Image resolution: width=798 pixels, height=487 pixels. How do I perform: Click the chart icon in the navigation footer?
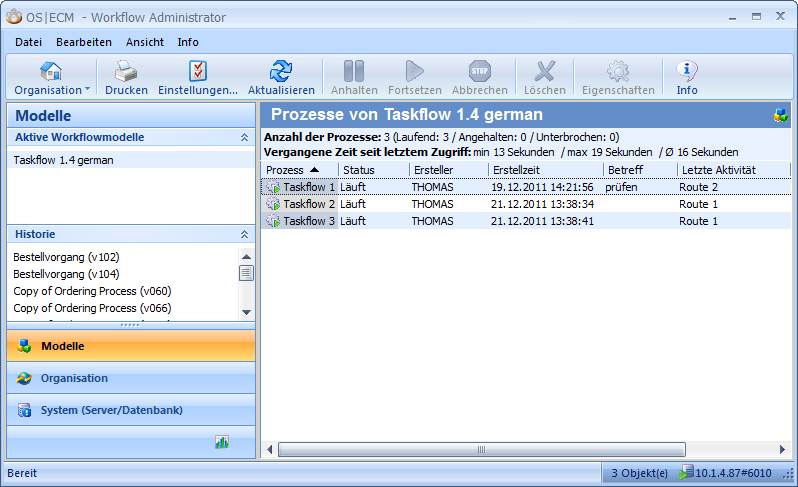[222, 442]
